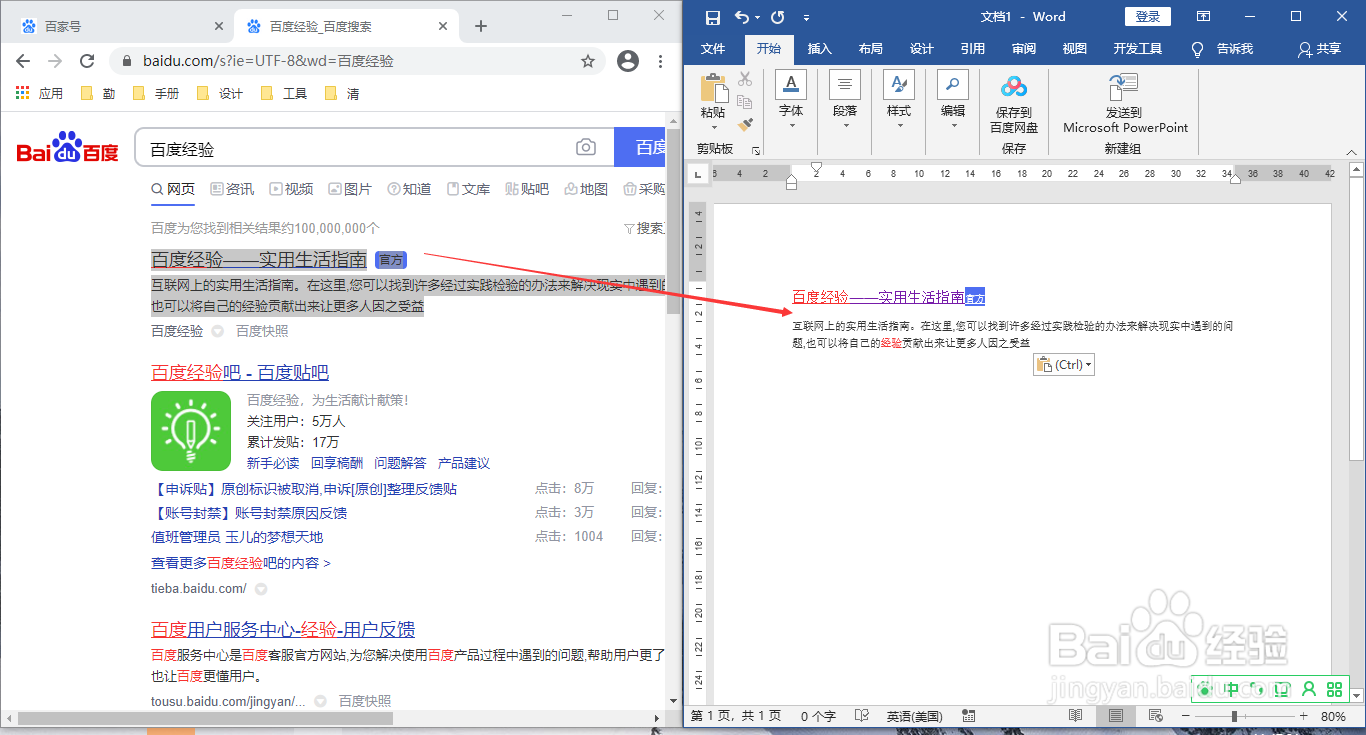Open the File tab in Word

click(x=713, y=49)
